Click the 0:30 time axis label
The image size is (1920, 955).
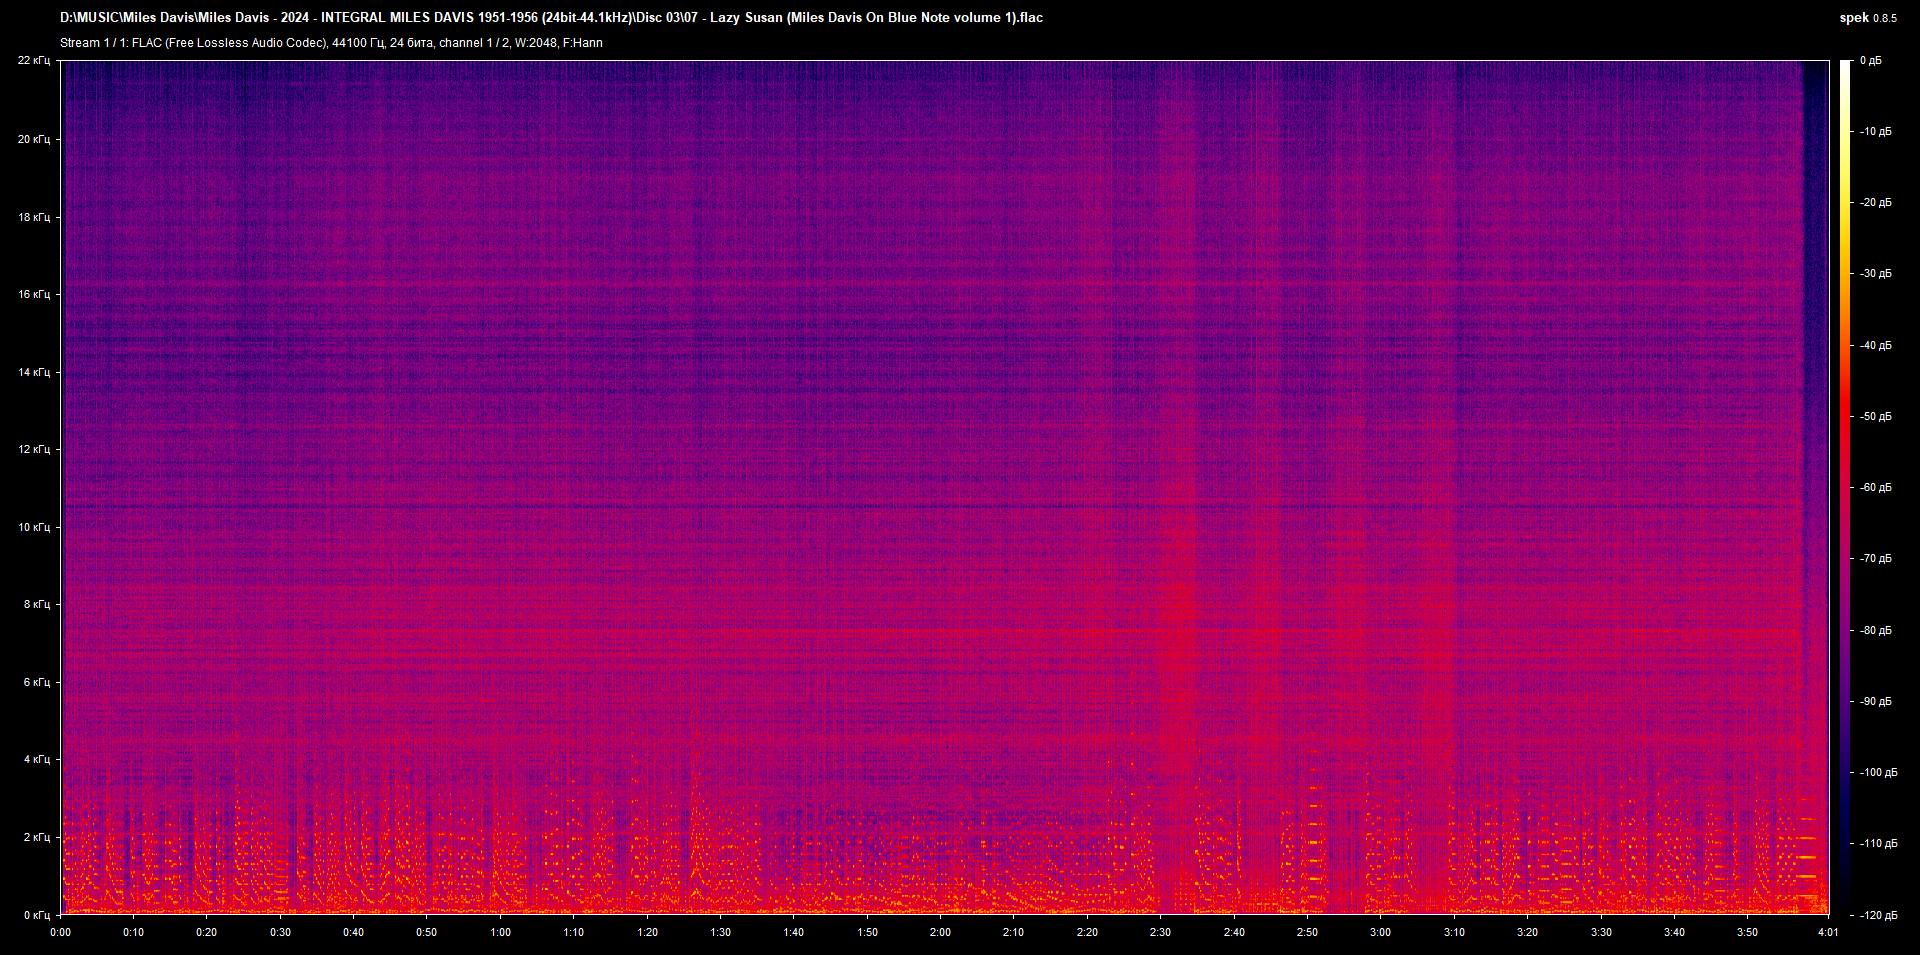point(281,932)
